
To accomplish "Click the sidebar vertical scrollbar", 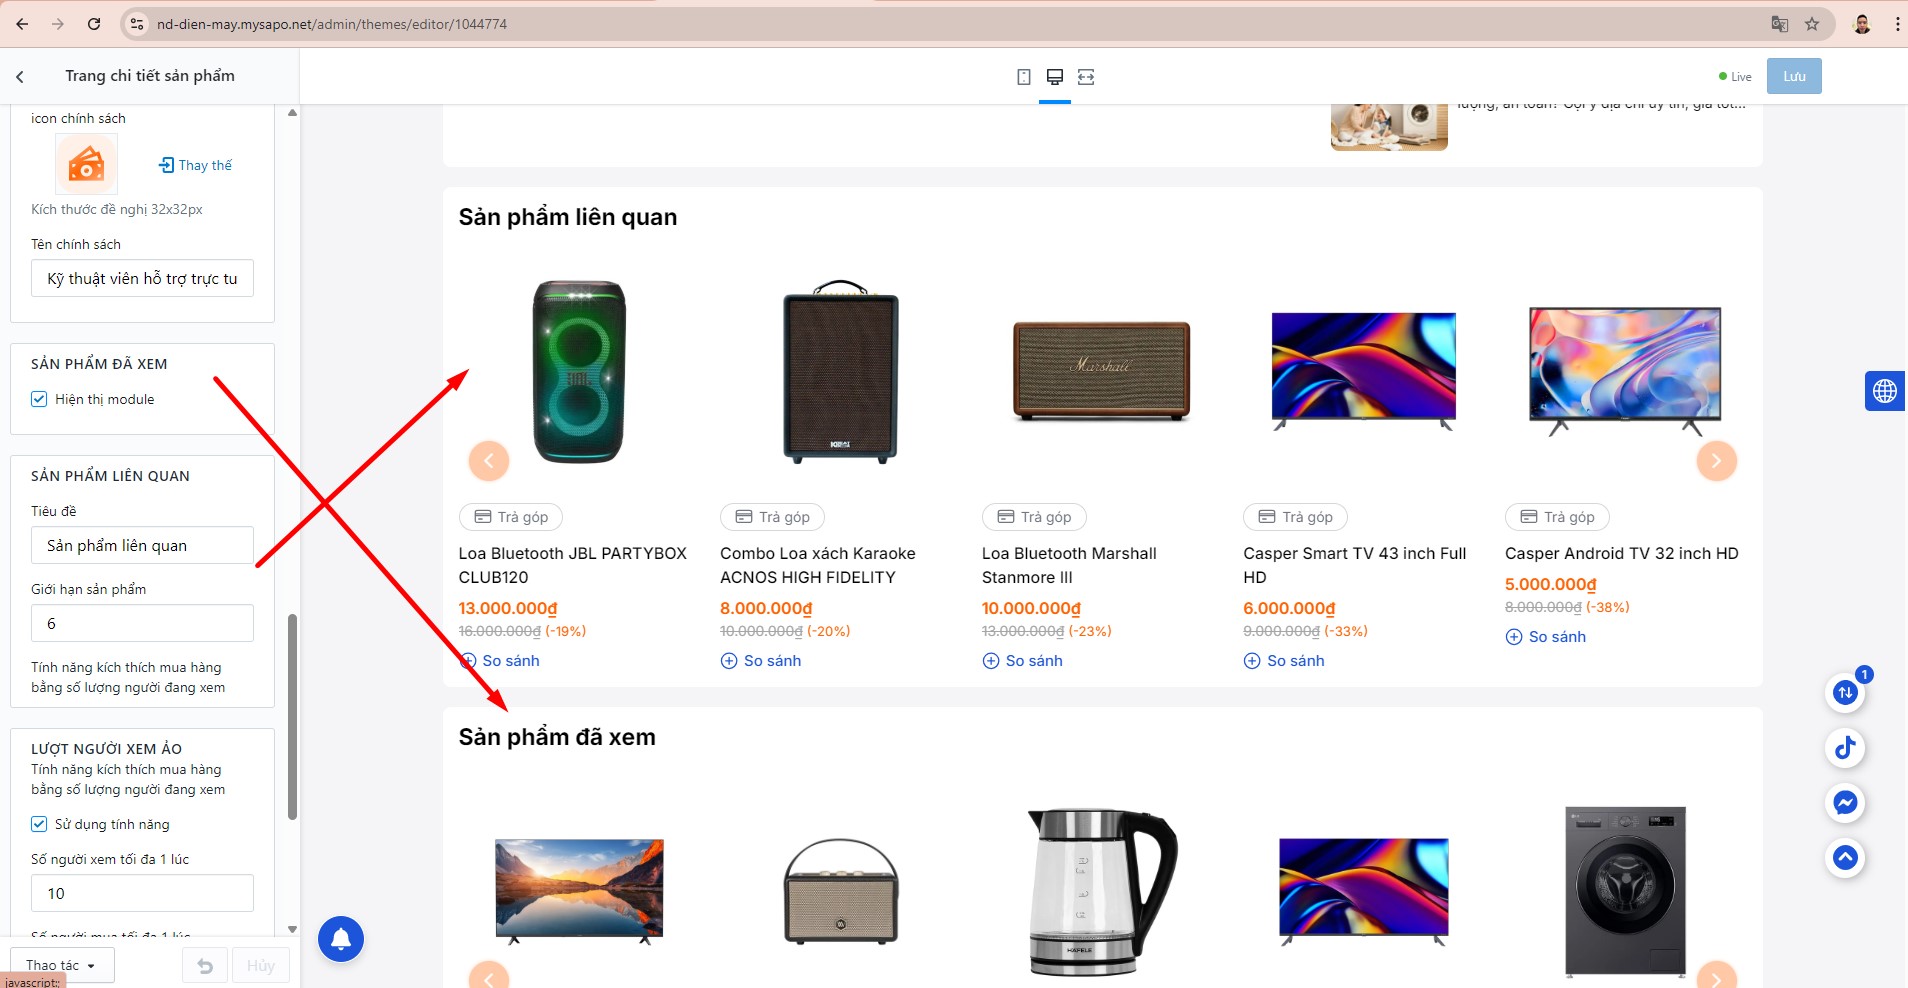I will 292,717.
